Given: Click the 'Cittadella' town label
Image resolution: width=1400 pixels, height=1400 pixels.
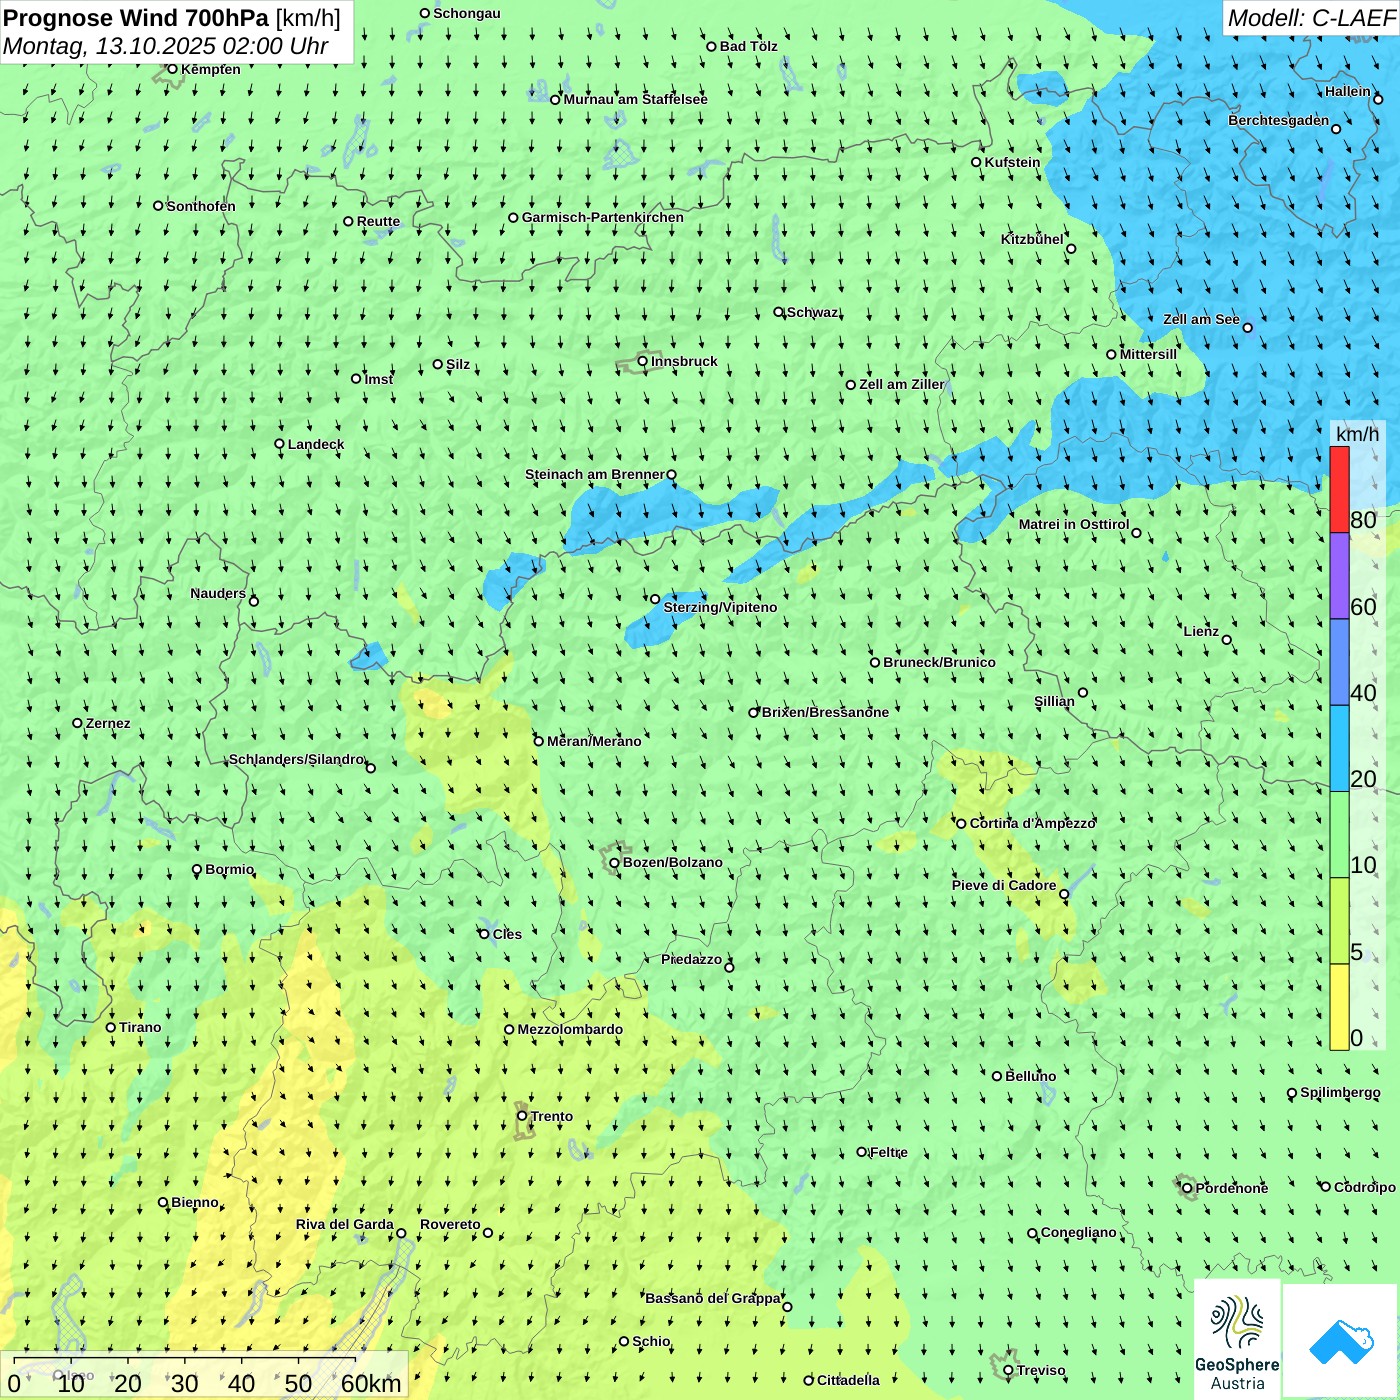Looking at the screenshot, I should [x=849, y=1380].
